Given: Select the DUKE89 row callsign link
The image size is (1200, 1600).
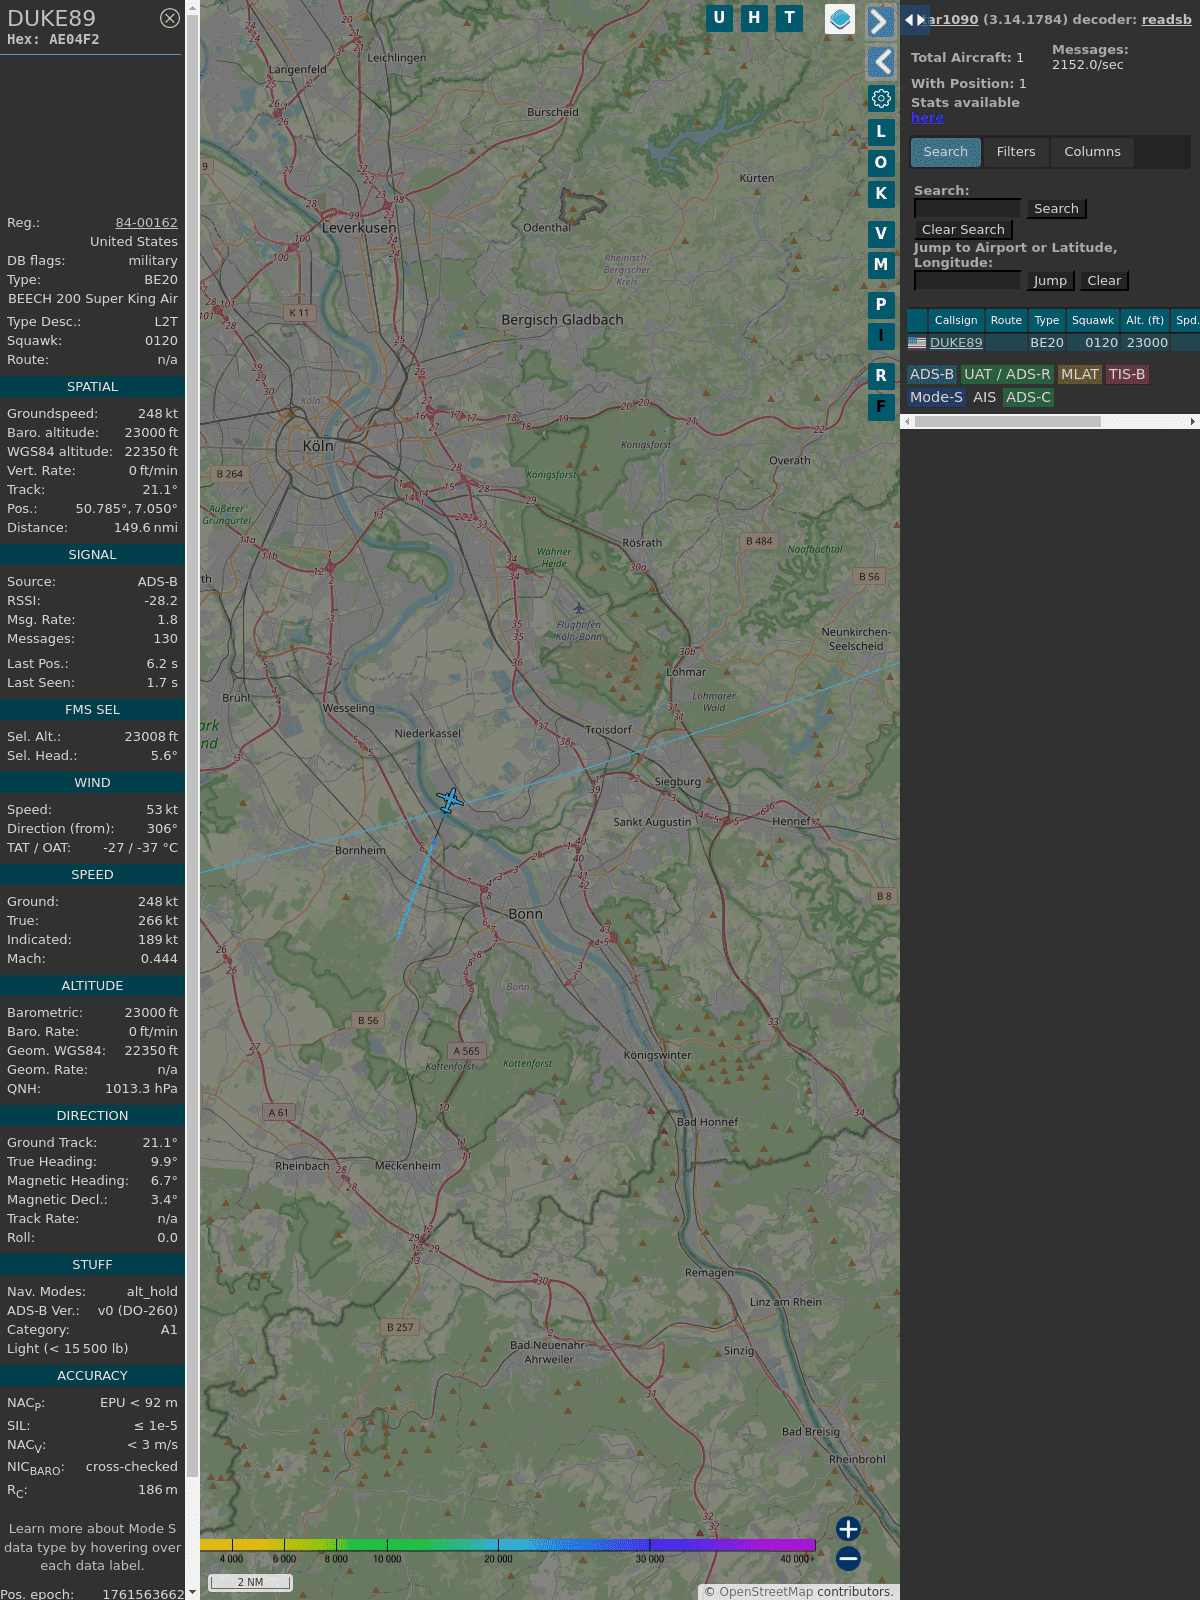Looking at the screenshot, I should pos(956,342).
